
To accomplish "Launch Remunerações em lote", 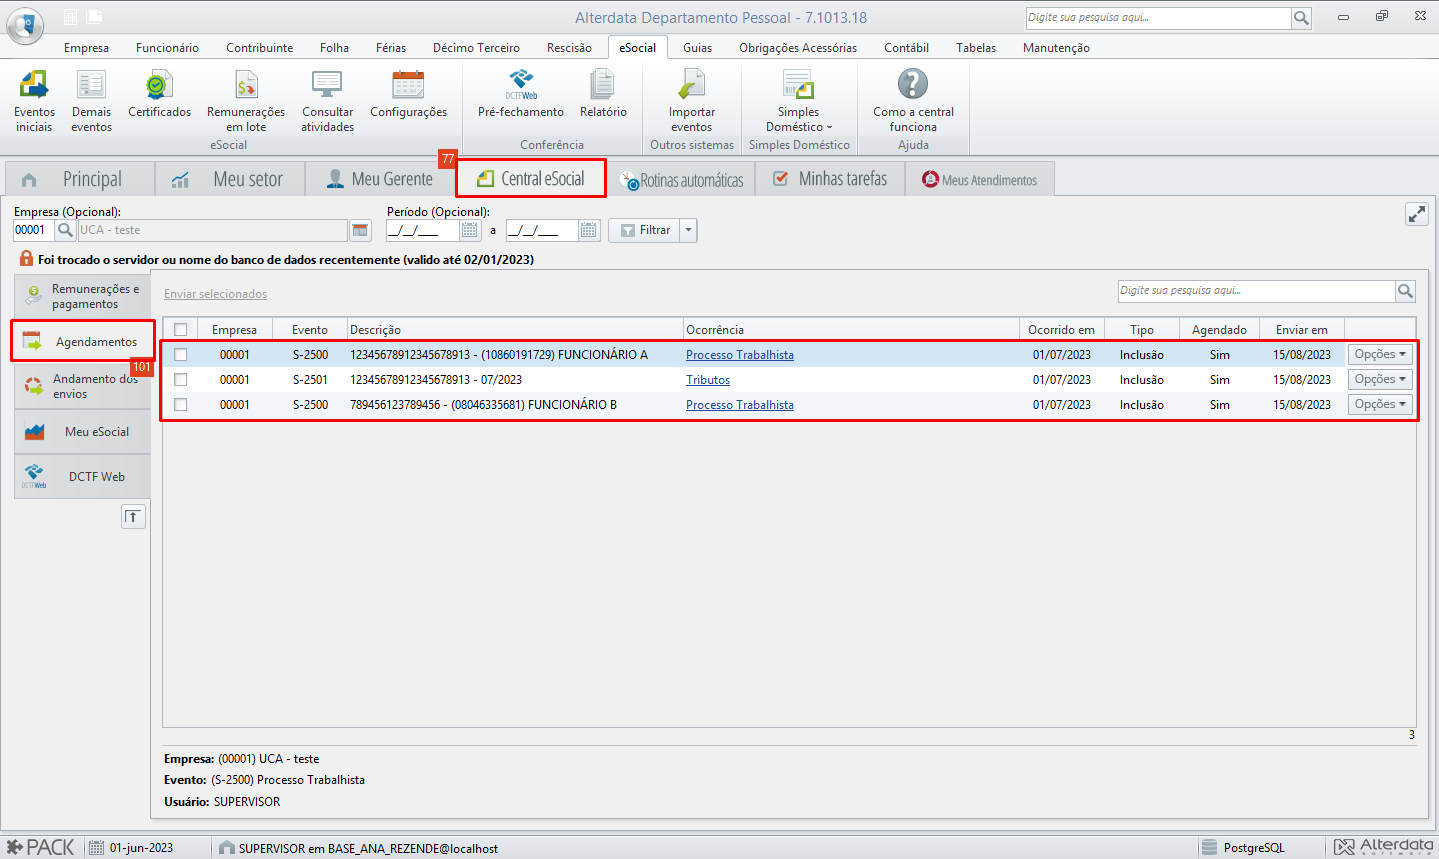I will (x=246, y=101).
